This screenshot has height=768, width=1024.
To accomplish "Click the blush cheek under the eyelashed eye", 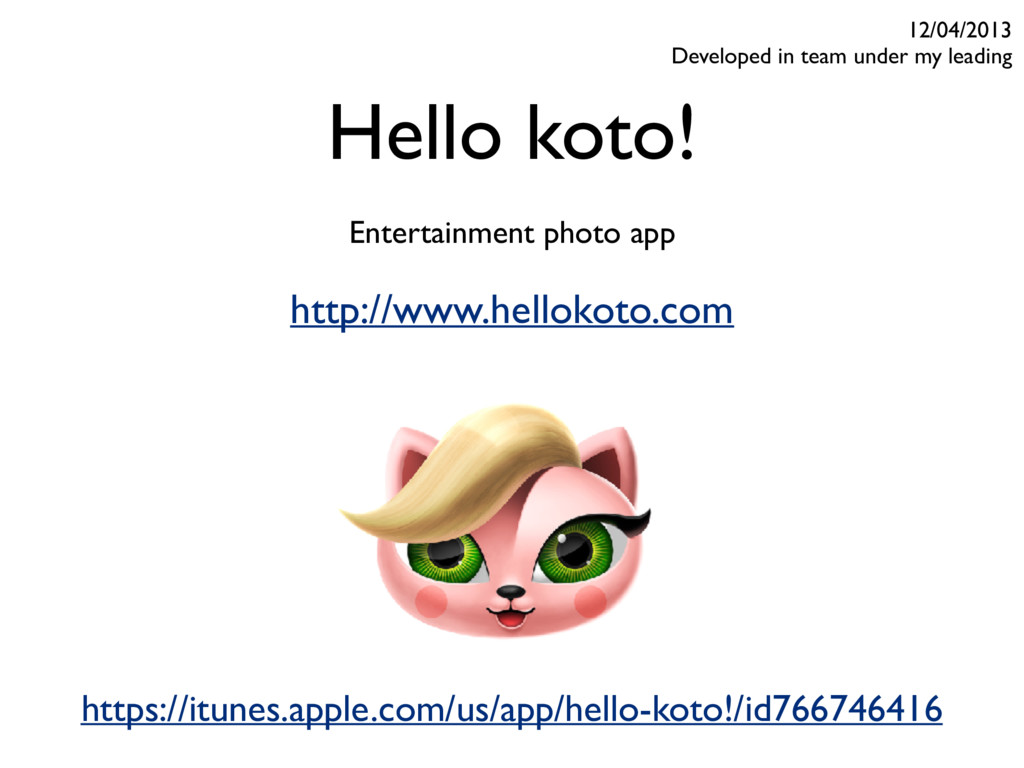I will pyautogui.click(x=590, y=602).
